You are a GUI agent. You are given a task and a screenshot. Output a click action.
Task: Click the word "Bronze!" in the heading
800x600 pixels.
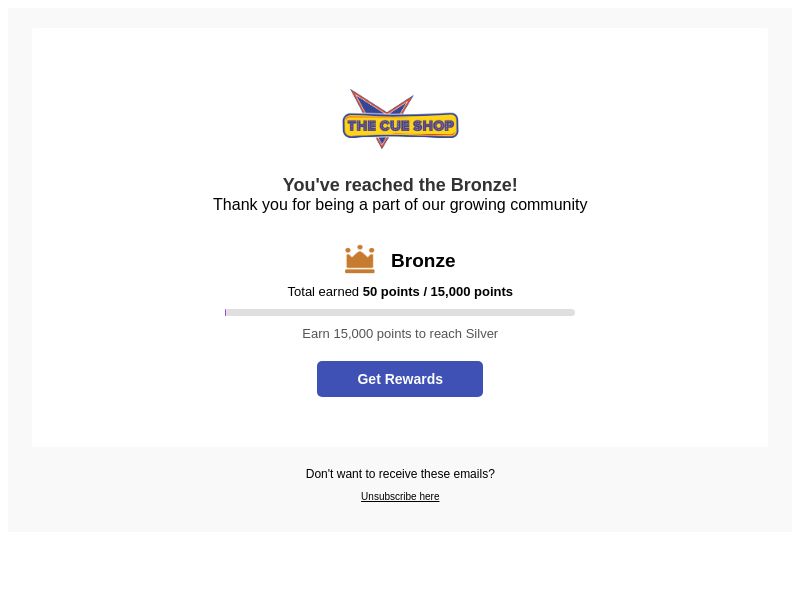click(x=484, y=185)
